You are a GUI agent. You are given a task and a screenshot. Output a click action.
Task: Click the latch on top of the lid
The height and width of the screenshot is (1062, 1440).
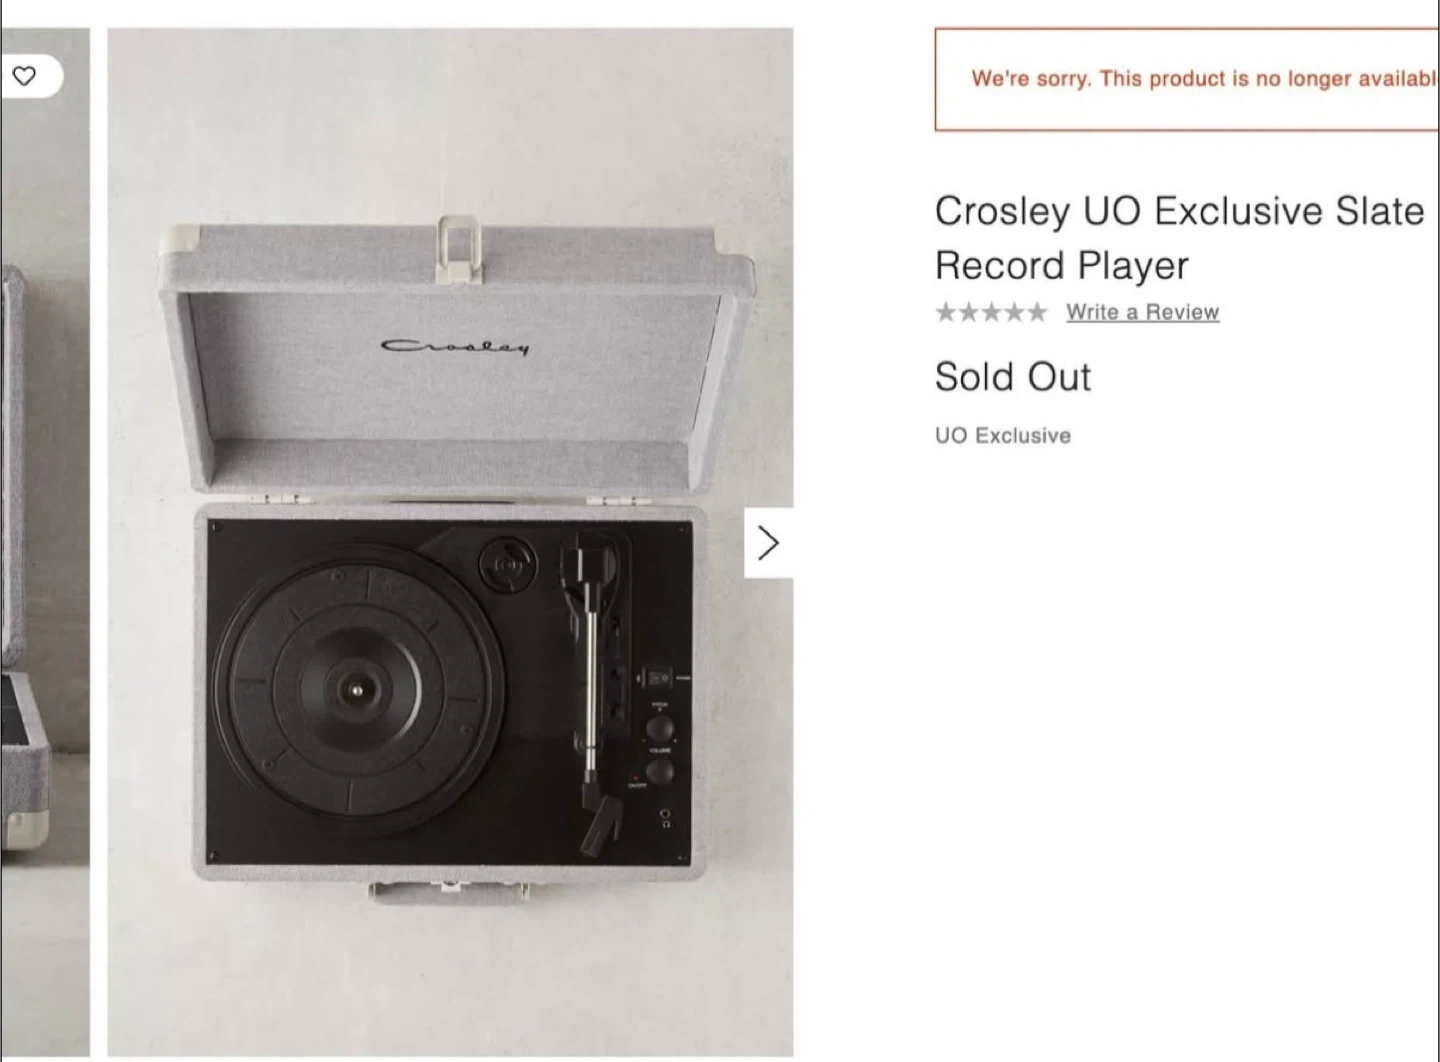[x=458, y=245]
